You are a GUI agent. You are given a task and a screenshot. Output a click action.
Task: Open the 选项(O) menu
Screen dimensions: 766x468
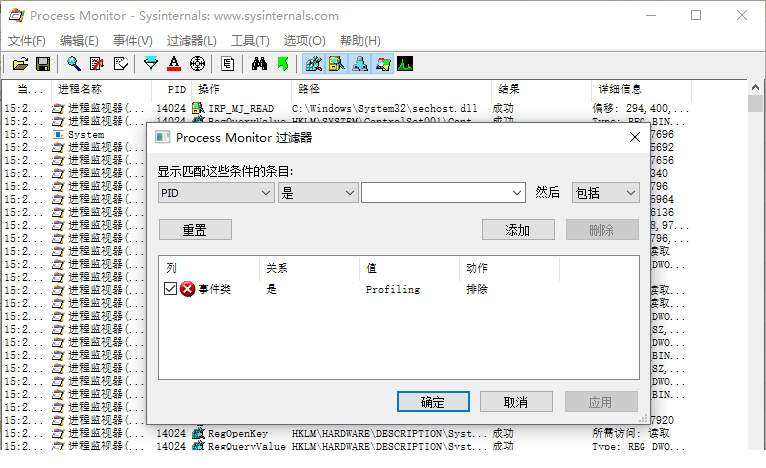(304, 41)
